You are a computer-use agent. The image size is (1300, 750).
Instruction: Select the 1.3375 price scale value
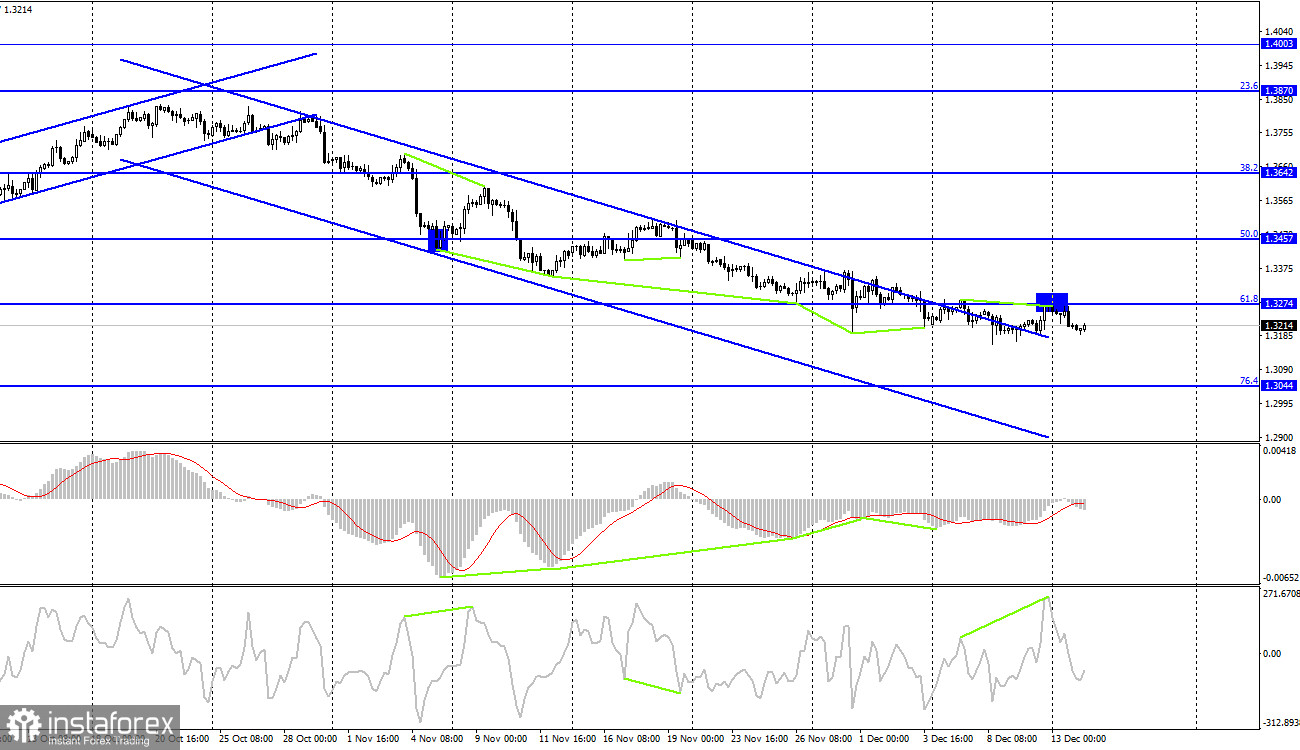(1280, 269)
